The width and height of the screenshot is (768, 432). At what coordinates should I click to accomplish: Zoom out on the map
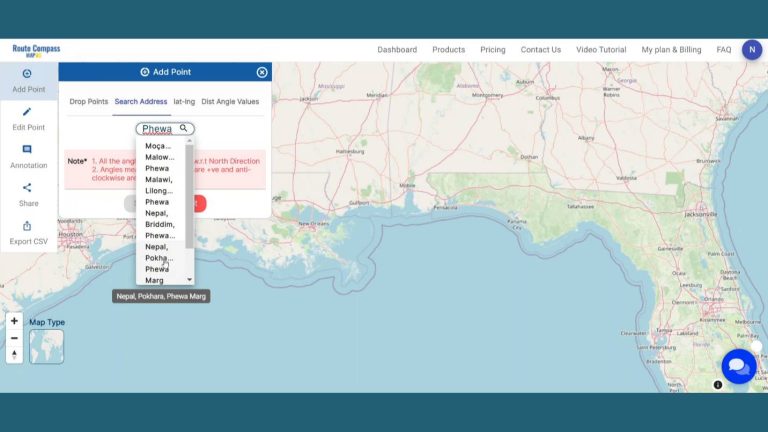point(14,338)
